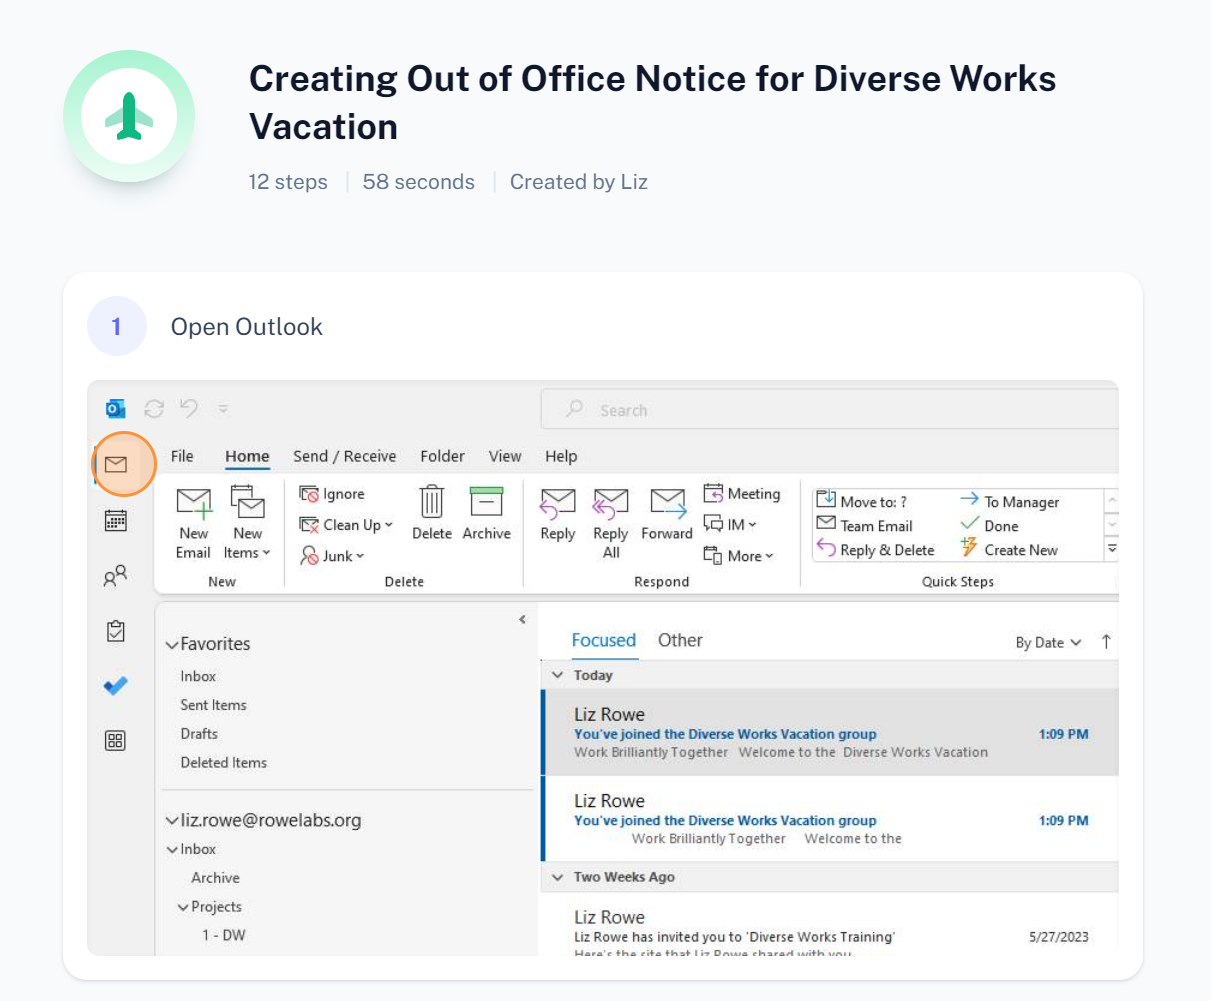Click inside the Search box

click(x=829, y=410)
